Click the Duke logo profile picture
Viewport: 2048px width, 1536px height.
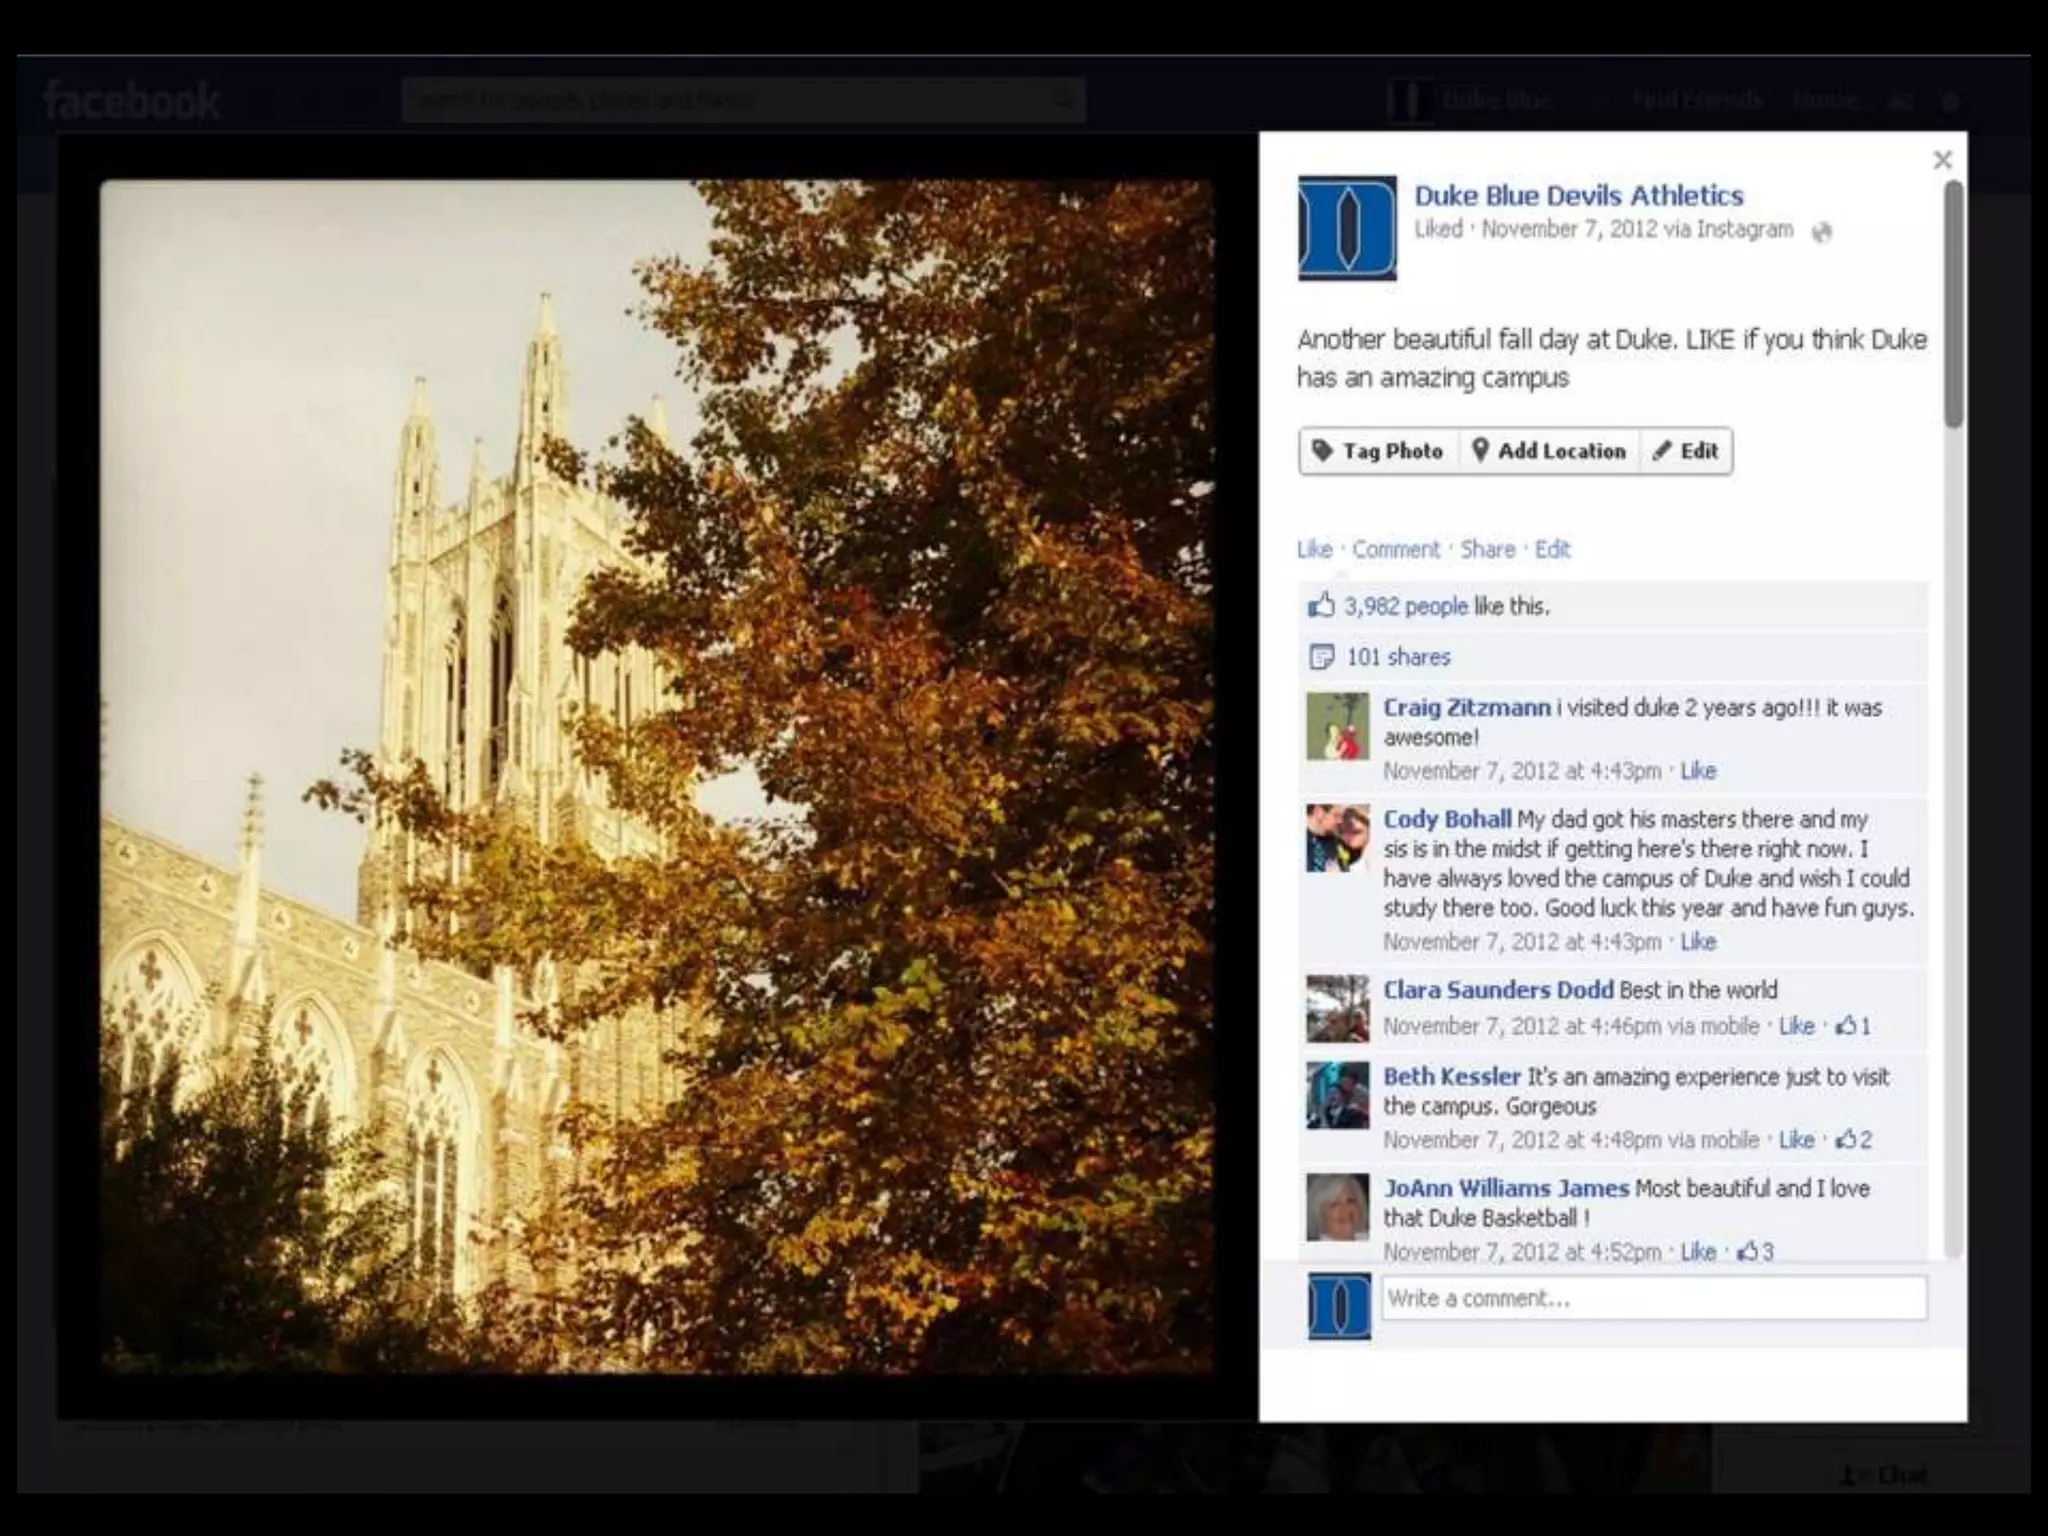click(1346, 228)
